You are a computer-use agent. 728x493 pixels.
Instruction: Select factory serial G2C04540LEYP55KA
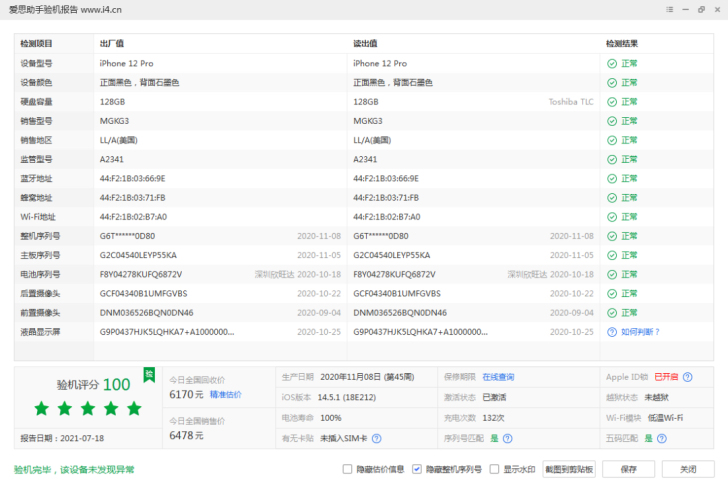[138, 255]
